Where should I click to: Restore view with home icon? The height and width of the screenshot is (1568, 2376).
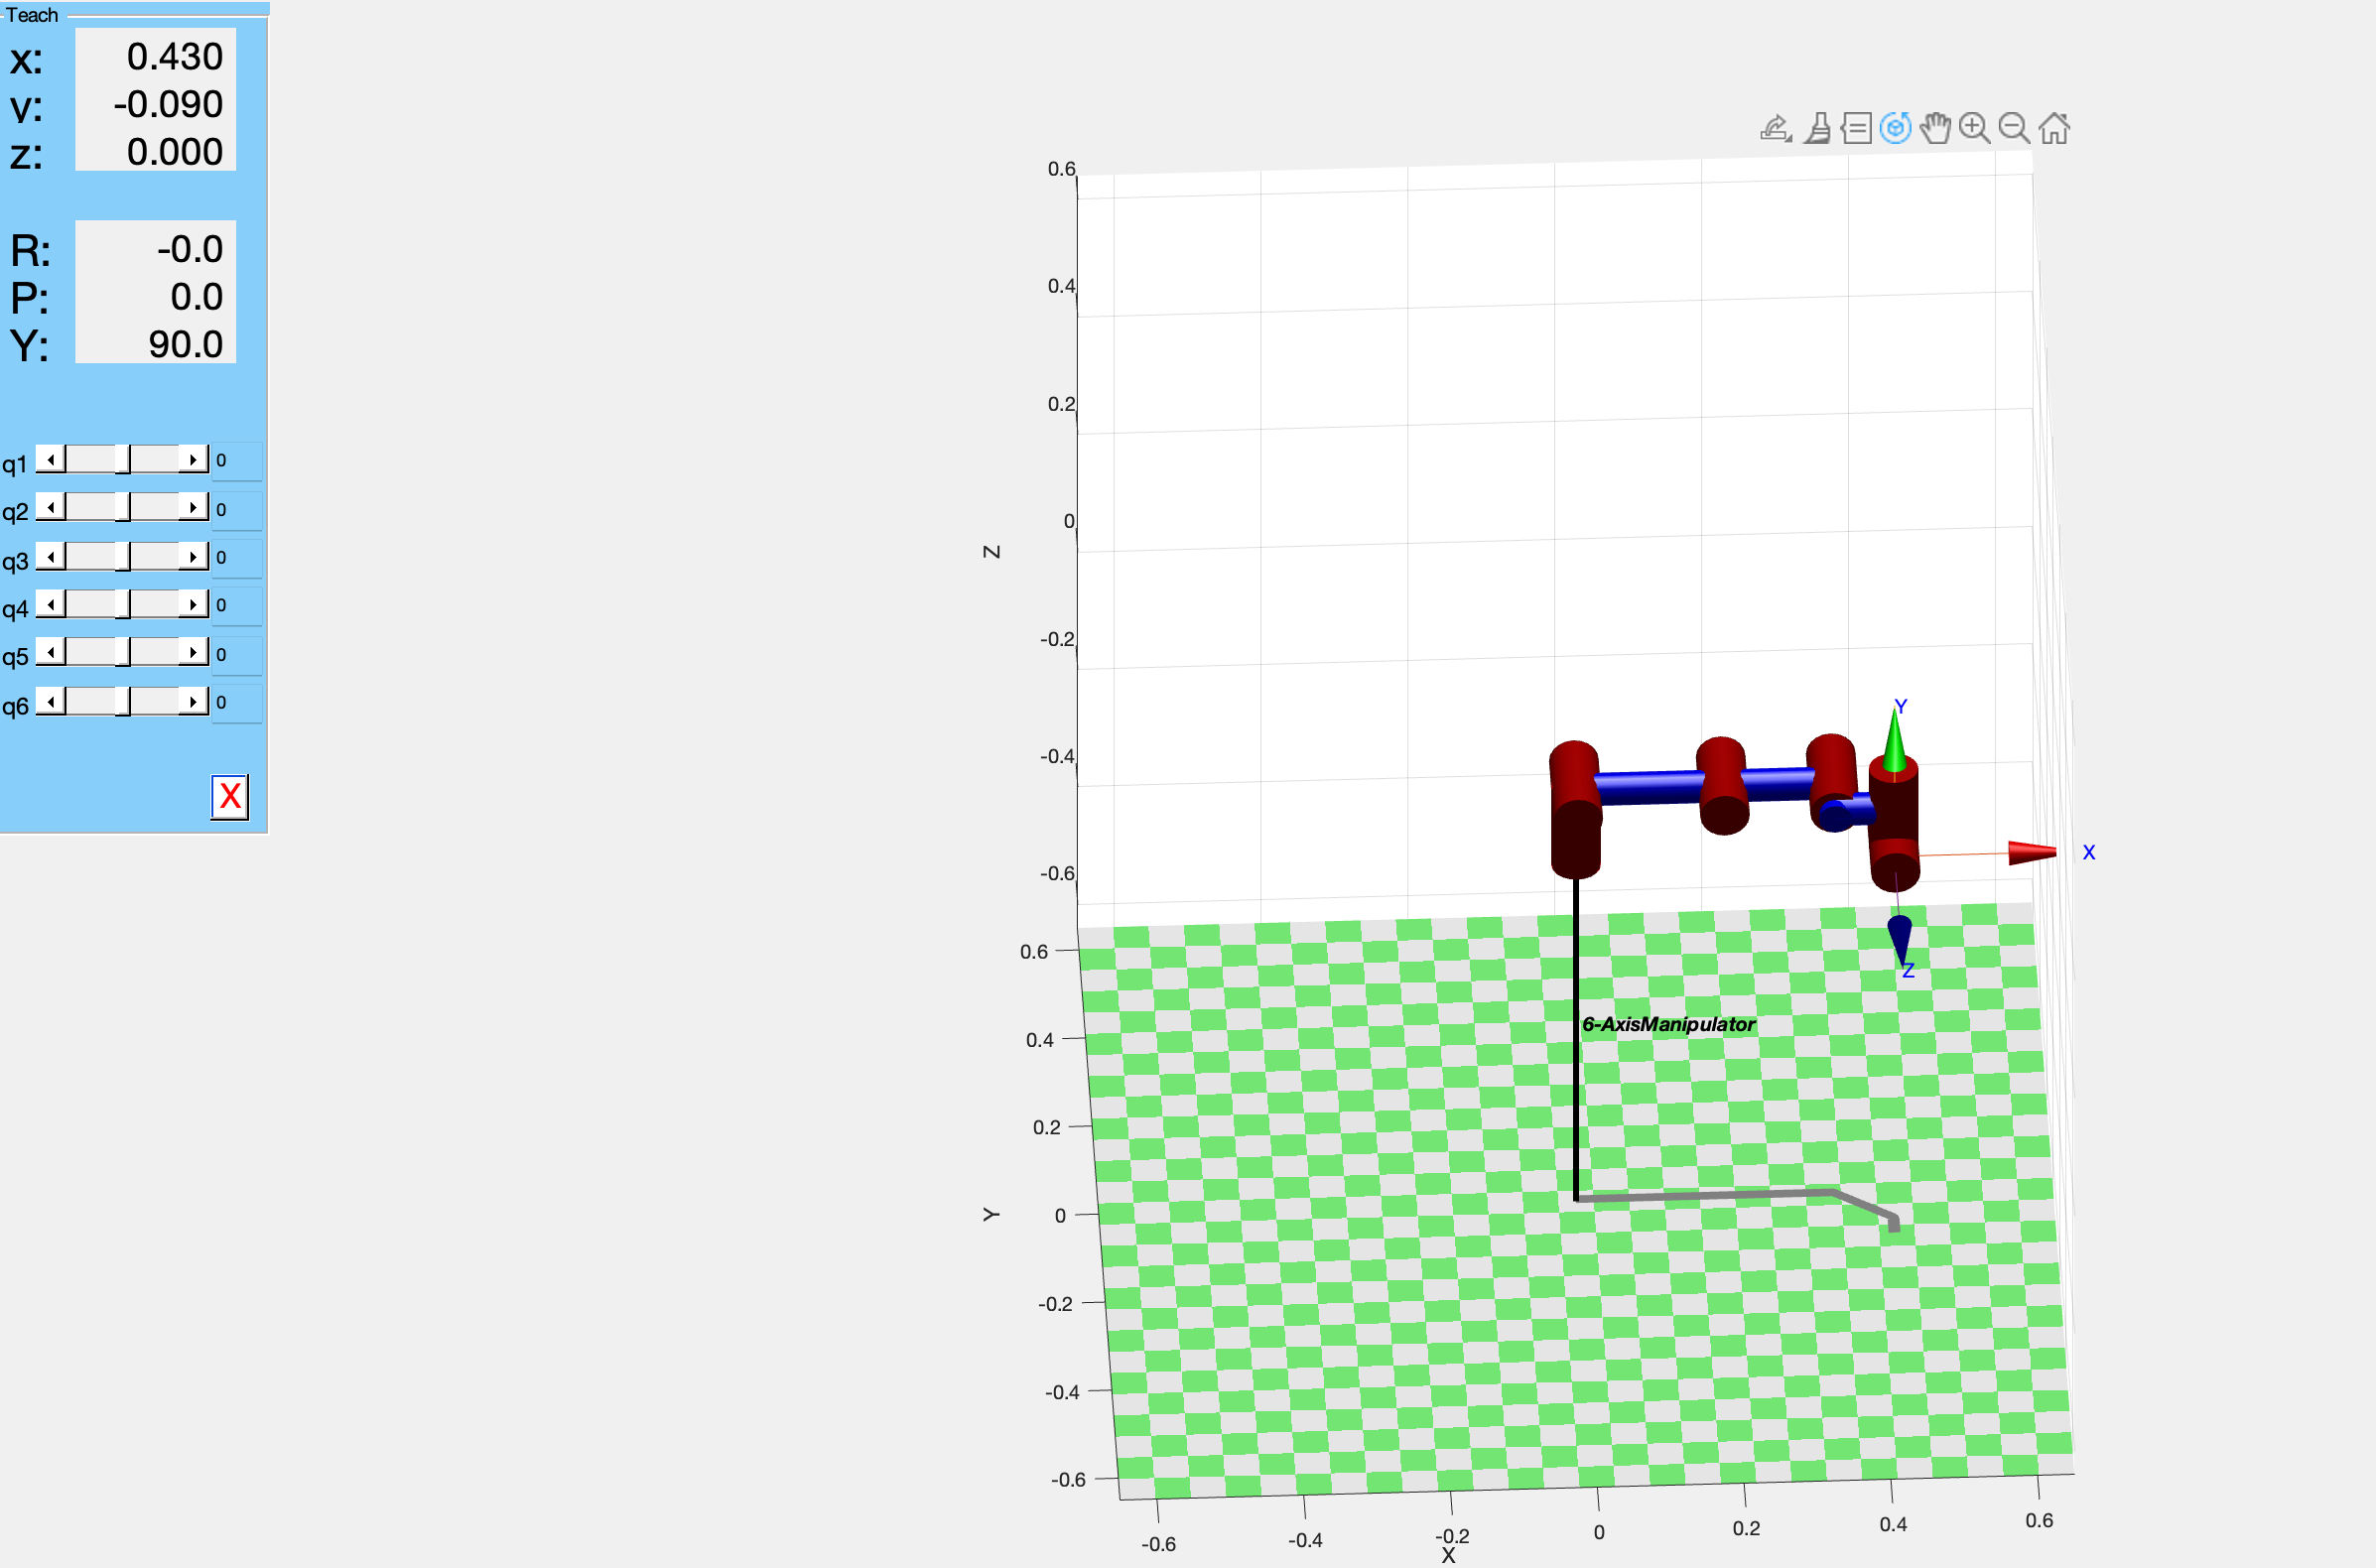coord(2054,128)
